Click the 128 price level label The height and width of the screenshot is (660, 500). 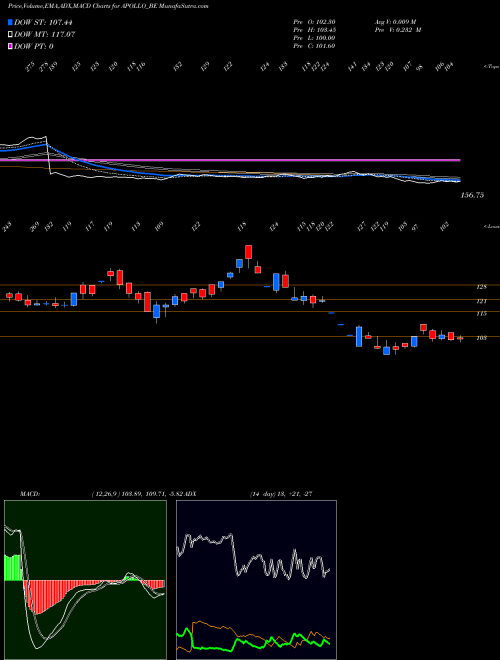[481, 287]
